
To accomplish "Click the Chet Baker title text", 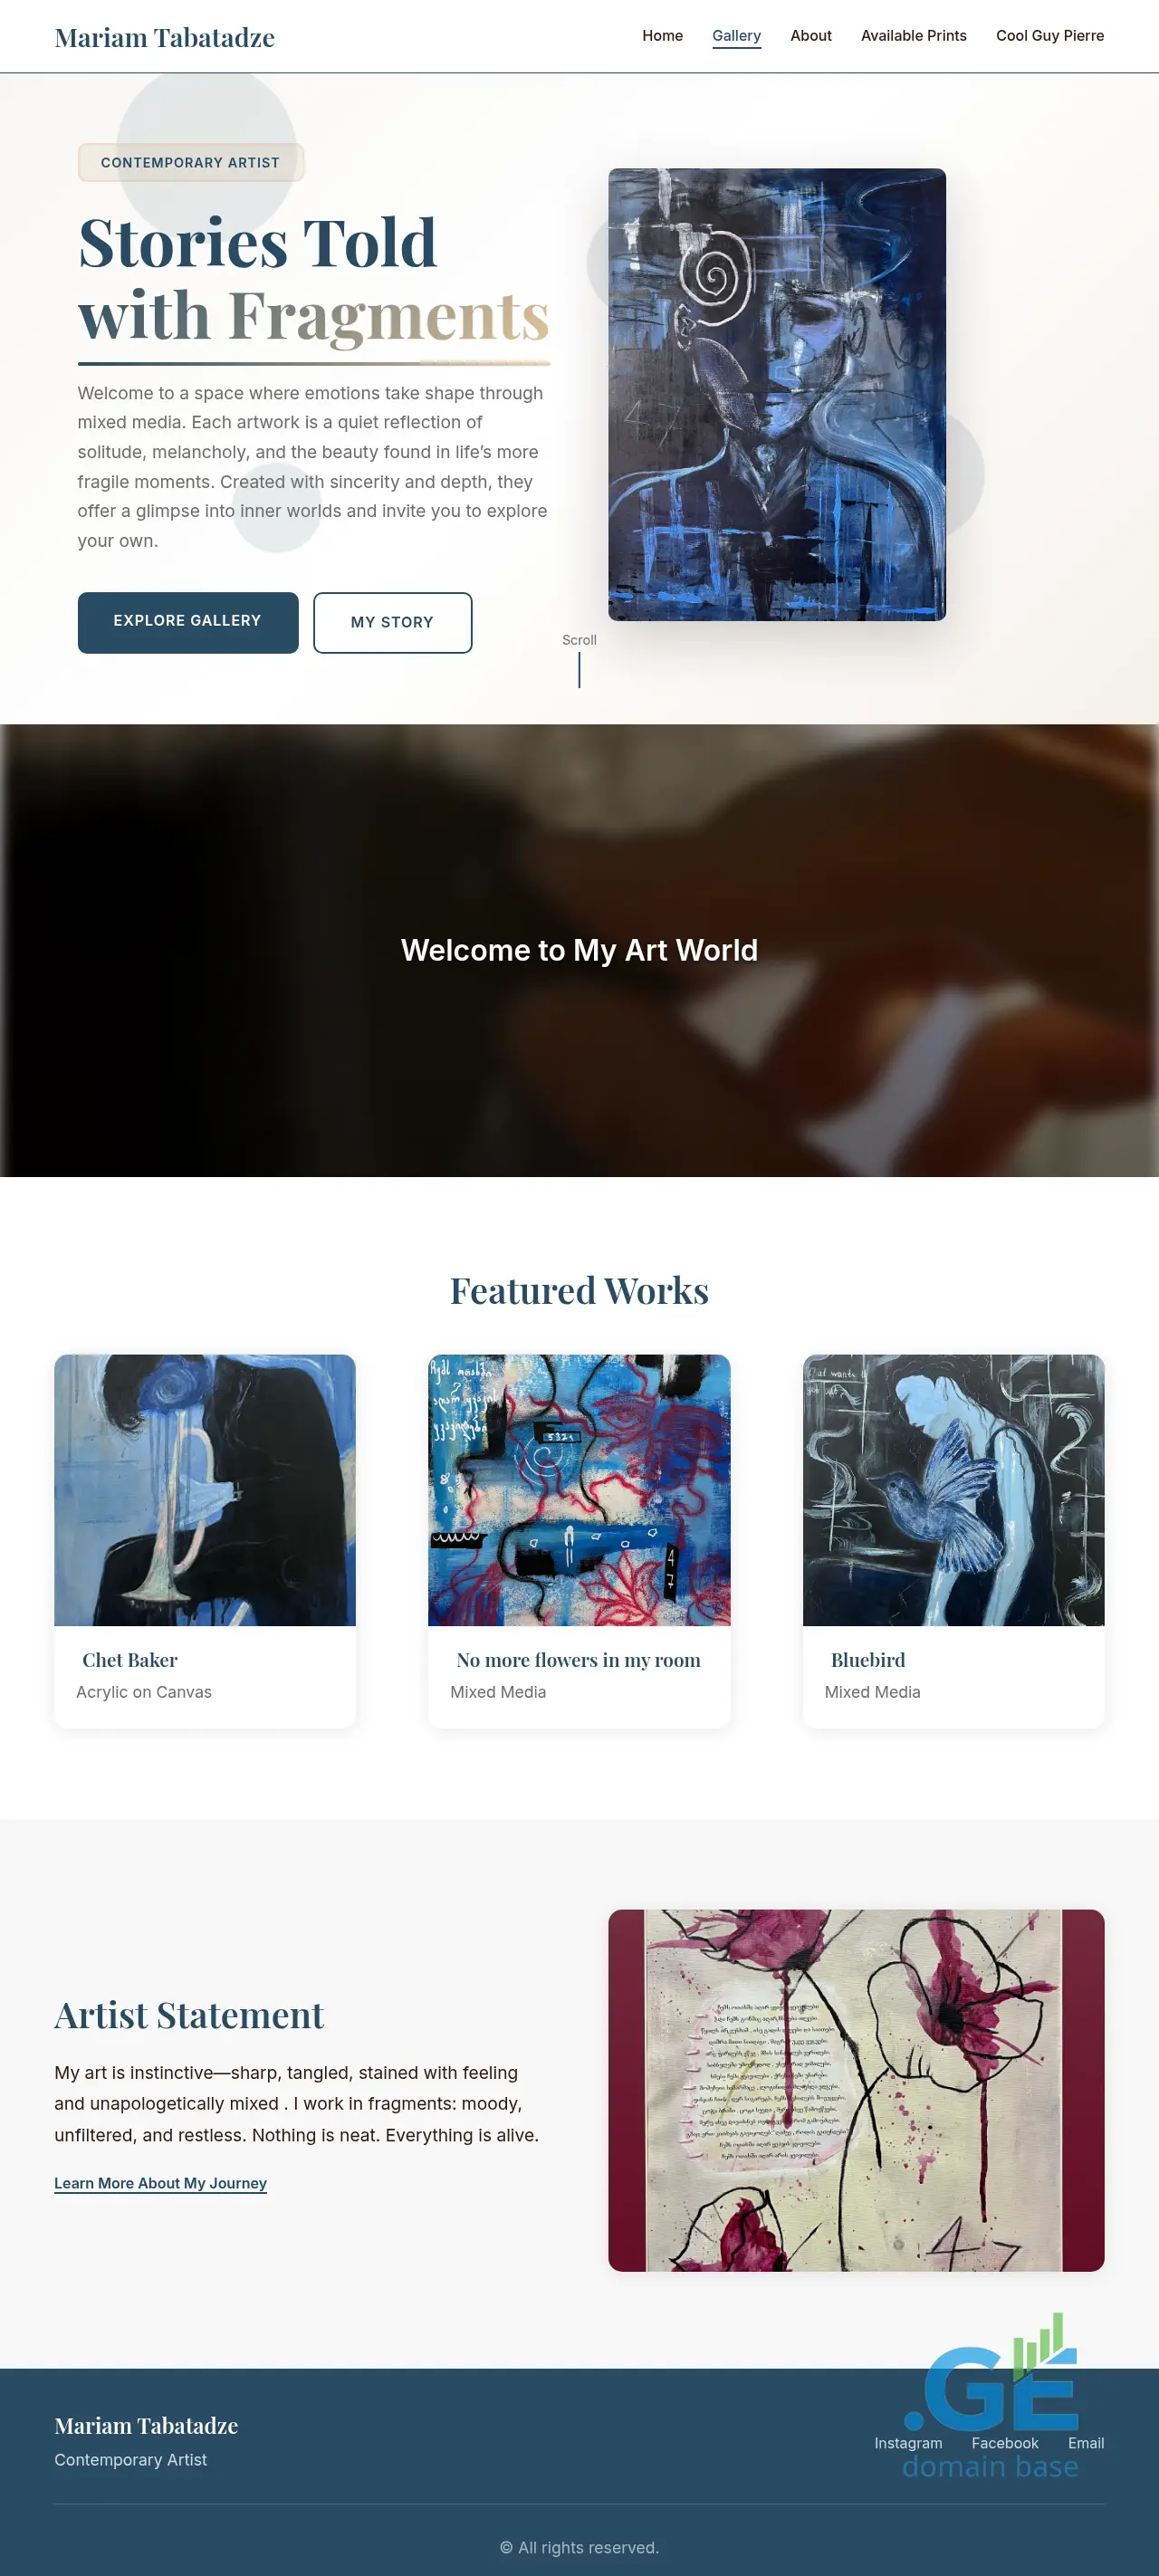I will click(x=130, y=1660).
